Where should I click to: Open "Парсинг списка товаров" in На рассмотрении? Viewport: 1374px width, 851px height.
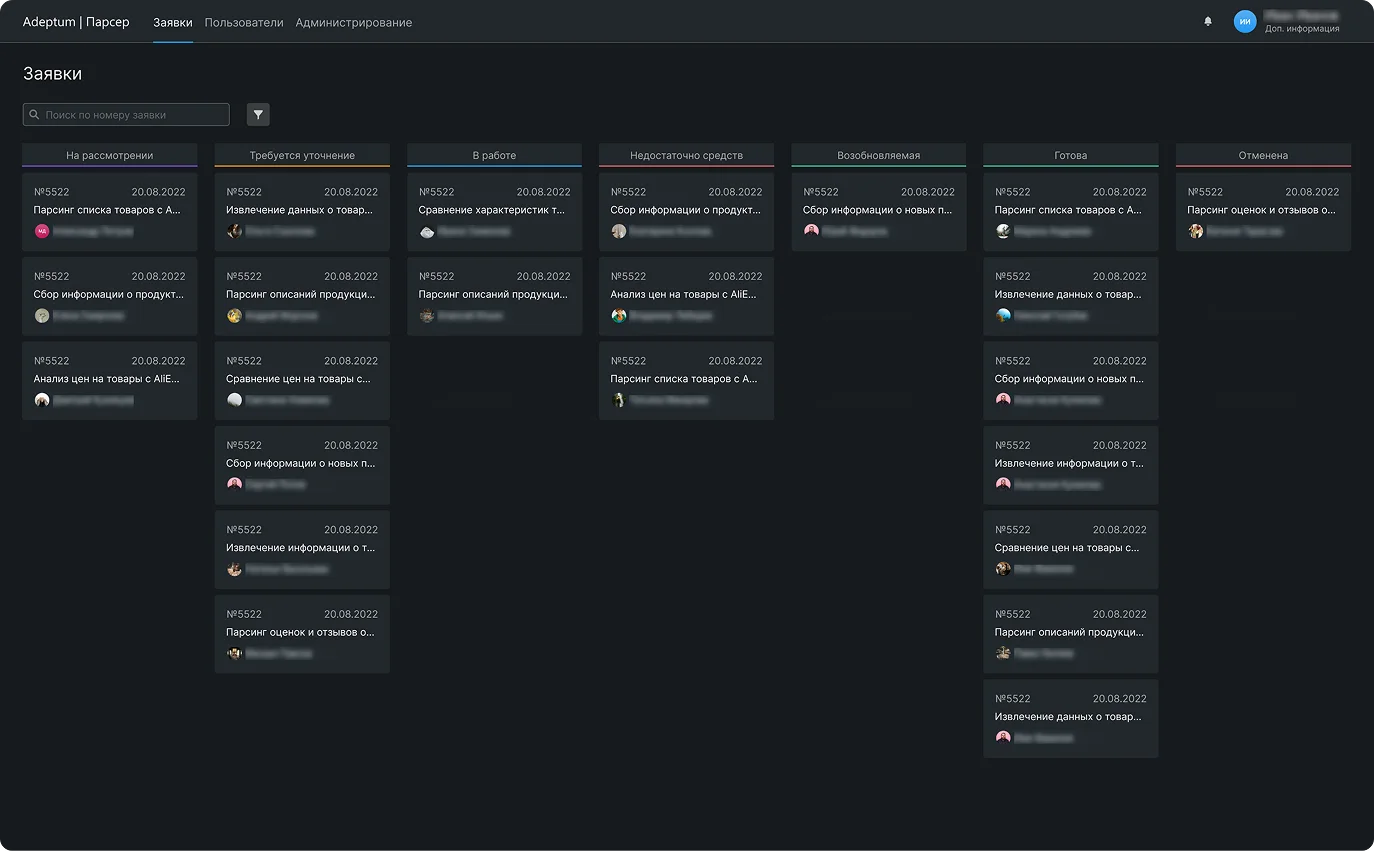pyautogui.click(x=110, y=212)
